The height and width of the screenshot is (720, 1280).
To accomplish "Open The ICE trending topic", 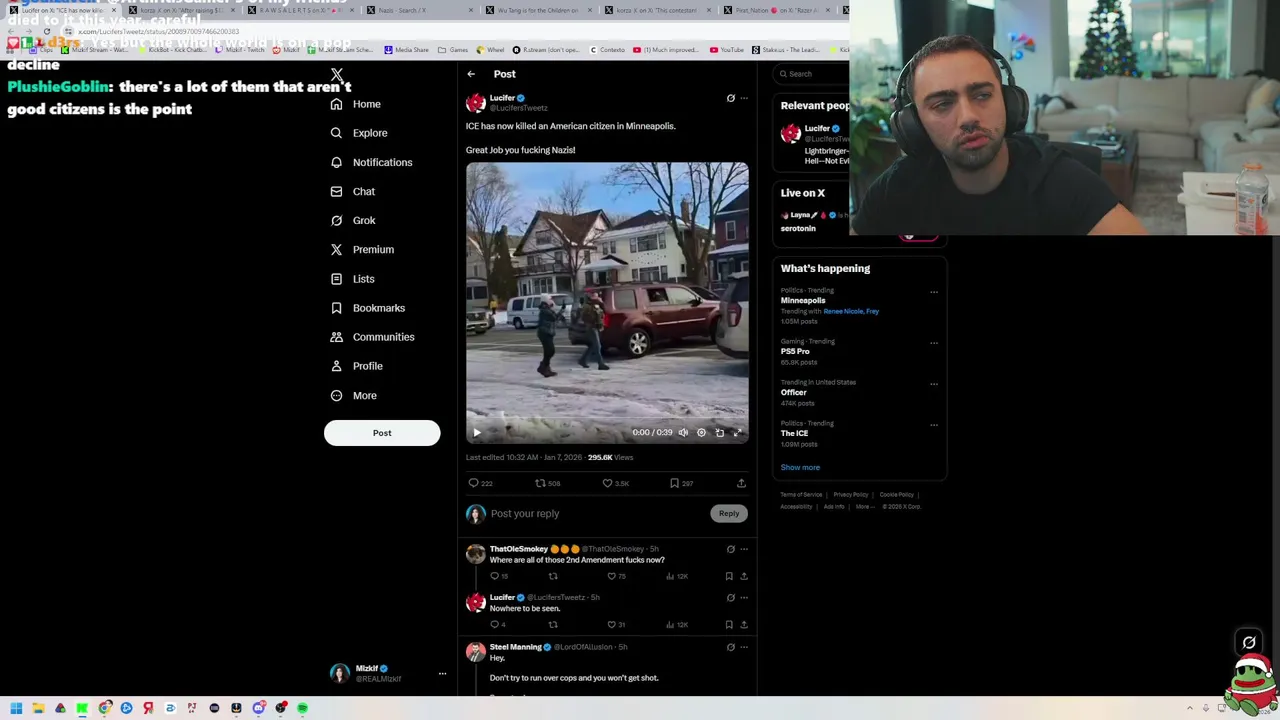I will (794, 433).
